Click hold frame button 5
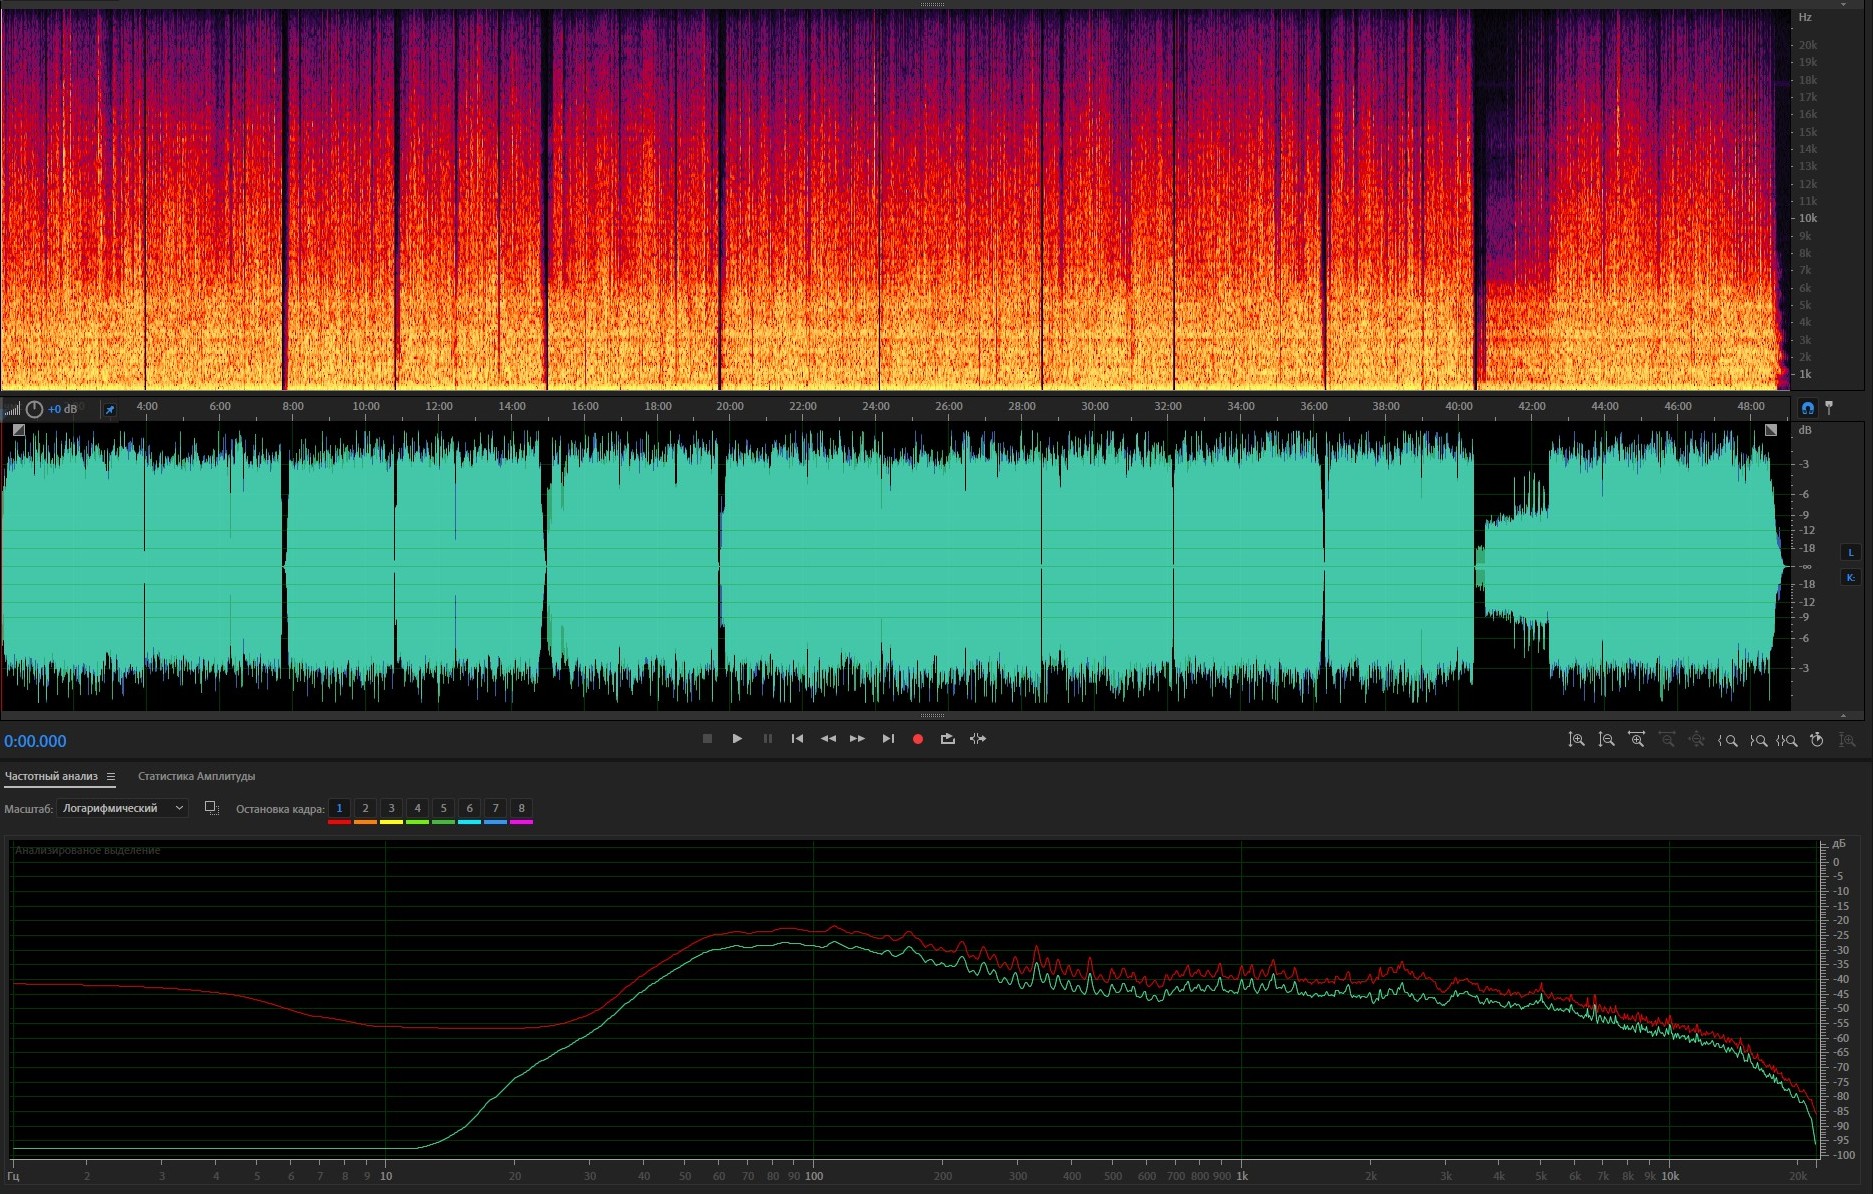 pos(443,808)
